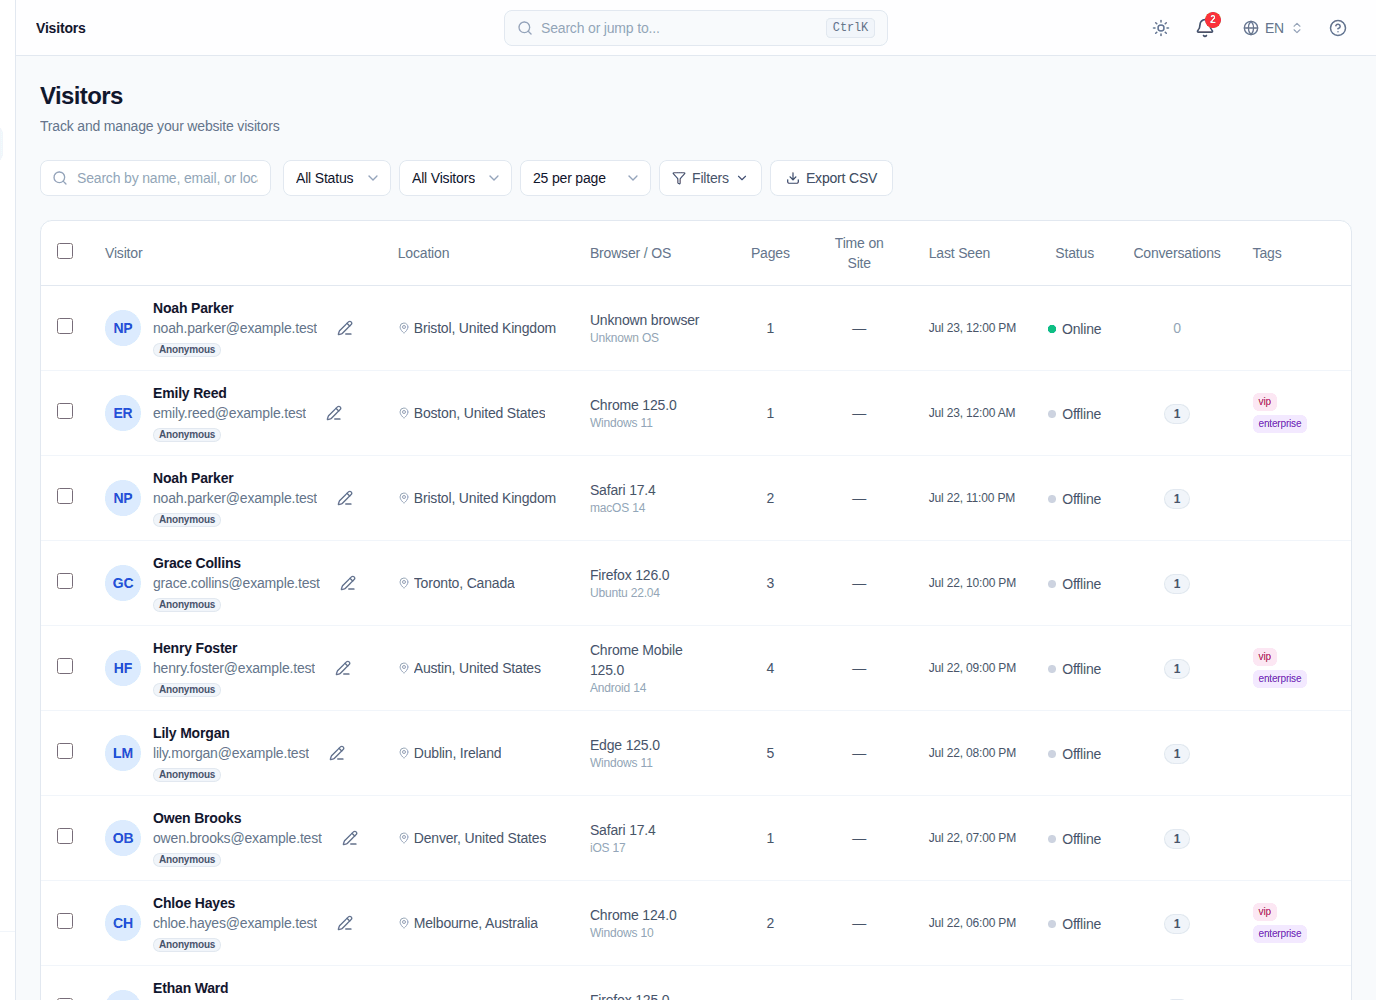Edit Chloe Hayes using the pencil icon
This screenshot has width=1376, height=1000.
click(345, 923)
